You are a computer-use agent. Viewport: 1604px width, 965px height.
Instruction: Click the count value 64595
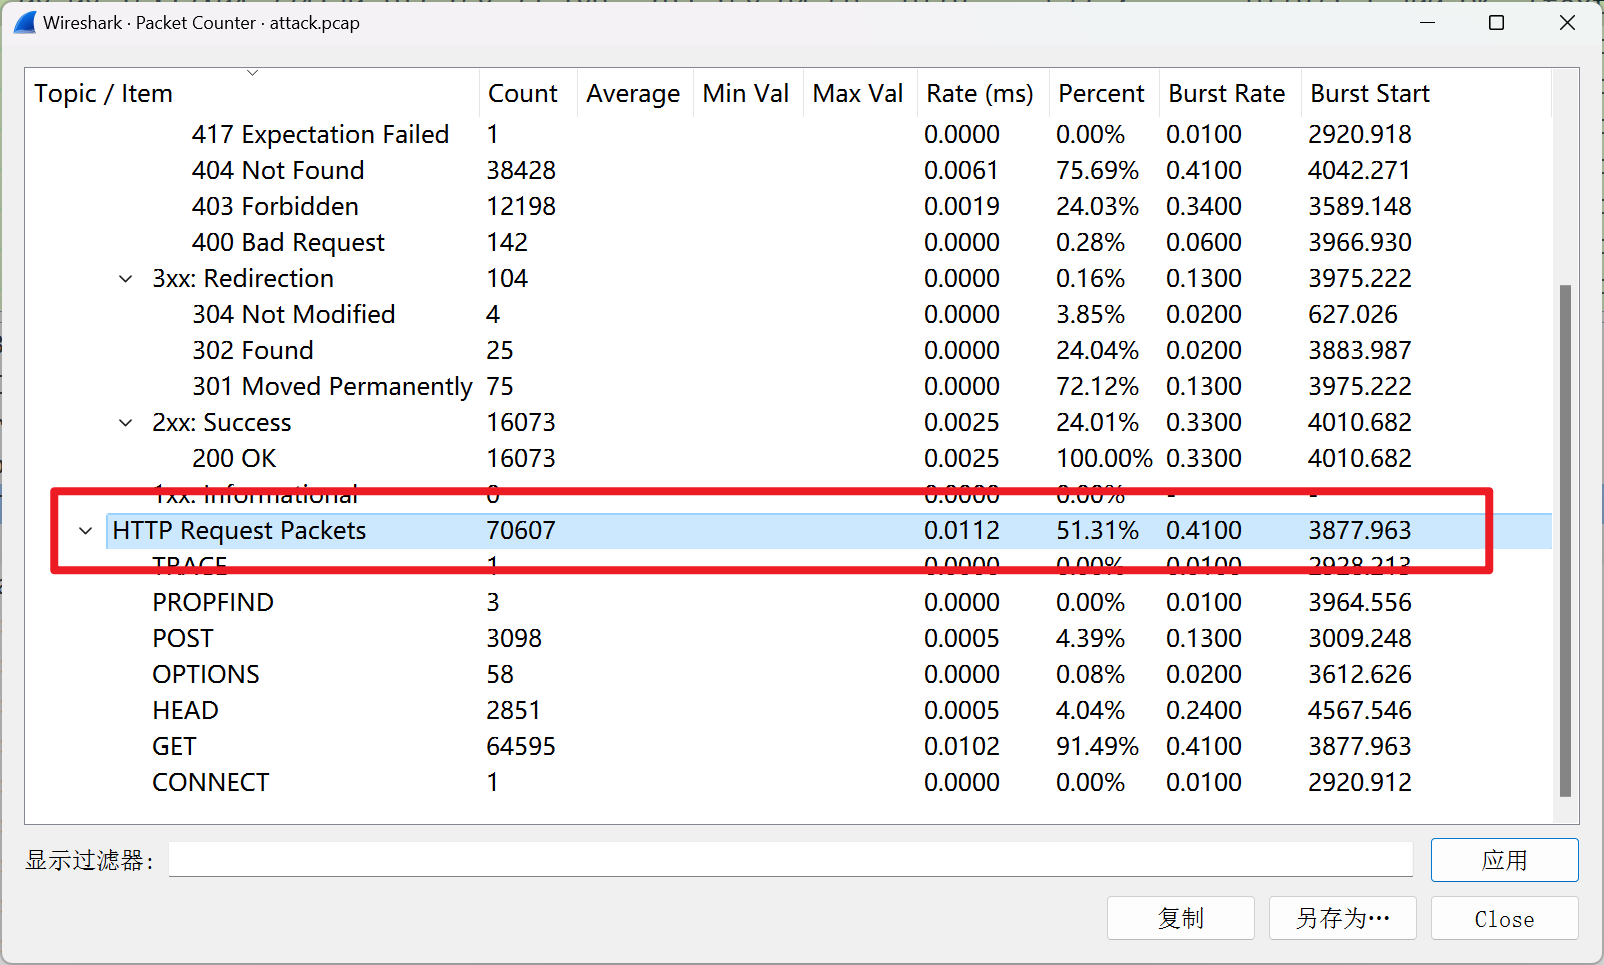click(521, 747)
